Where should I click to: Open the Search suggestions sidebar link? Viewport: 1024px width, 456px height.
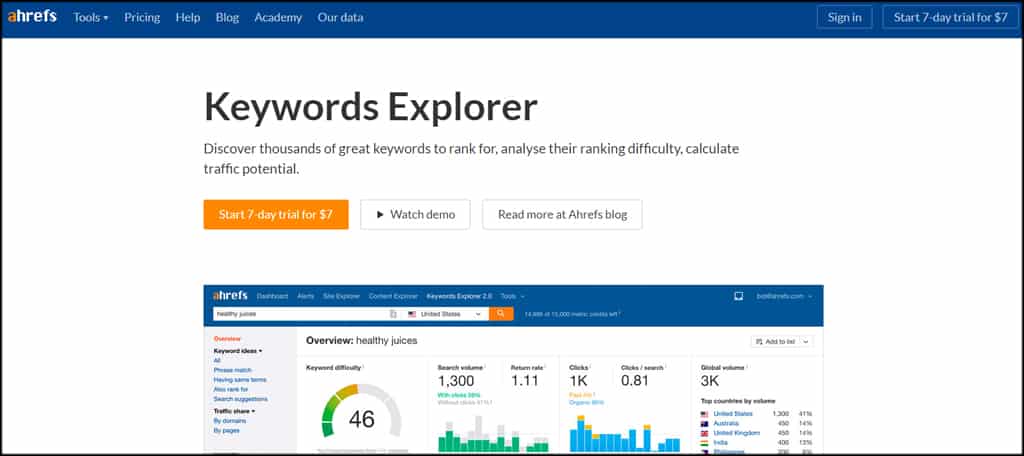tap(240, 399)
